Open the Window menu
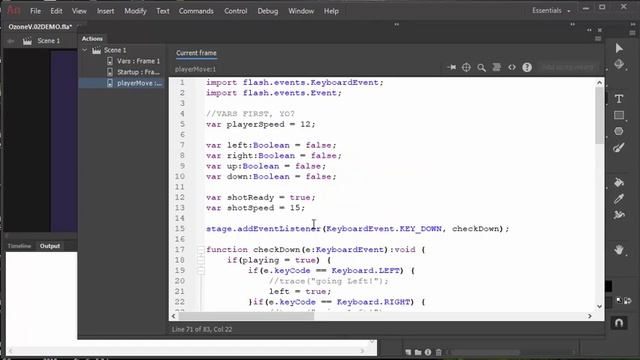The width and height of the screenshot is (640, 360). 301,11
